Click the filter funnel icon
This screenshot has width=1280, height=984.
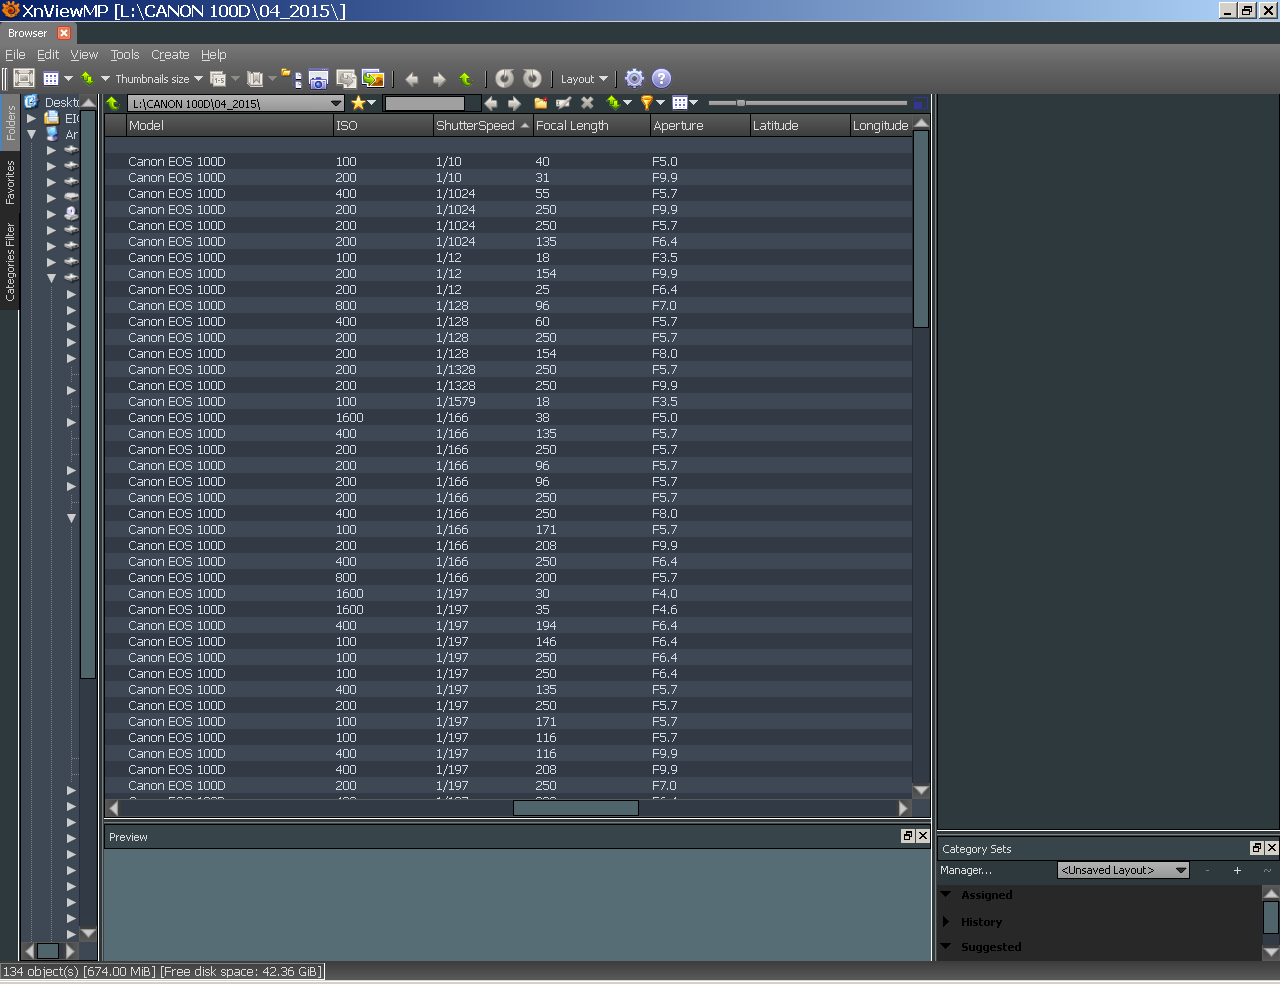[x=647, y=103]
